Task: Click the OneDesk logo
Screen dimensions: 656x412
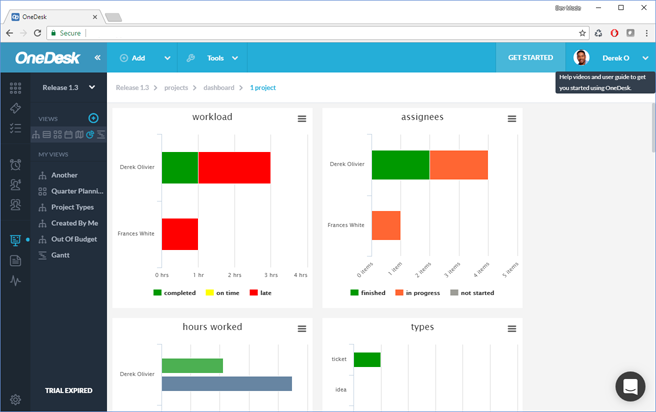Action: pos(47,58)
